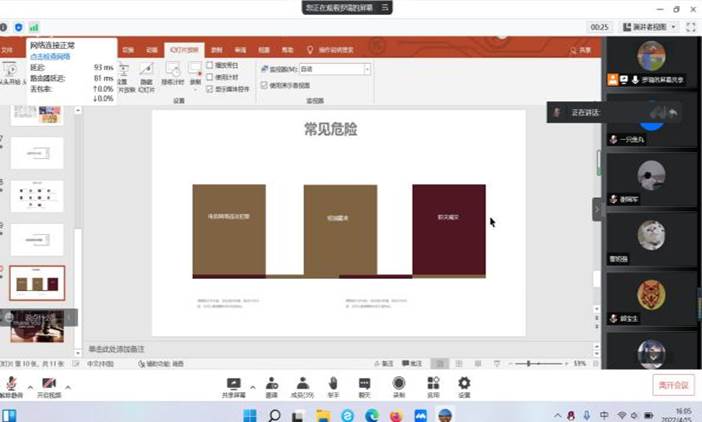Open meeting Settings gear icon
Viewport: 702px width, 422px height.
pyautogui.click(x=464, y=384)
